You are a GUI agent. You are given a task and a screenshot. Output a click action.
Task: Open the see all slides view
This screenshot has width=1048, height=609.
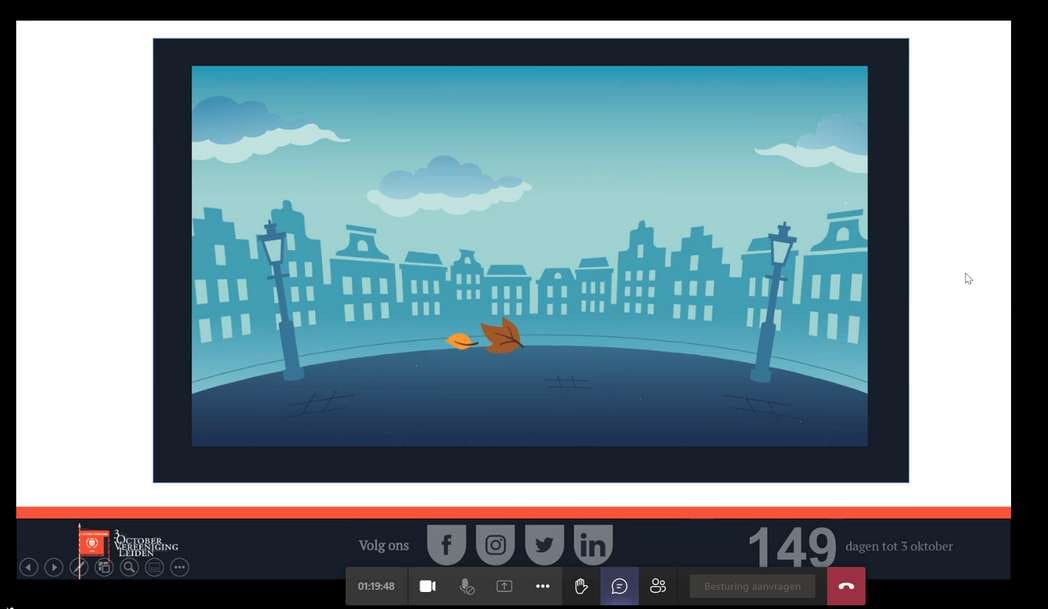click(104, 567)
